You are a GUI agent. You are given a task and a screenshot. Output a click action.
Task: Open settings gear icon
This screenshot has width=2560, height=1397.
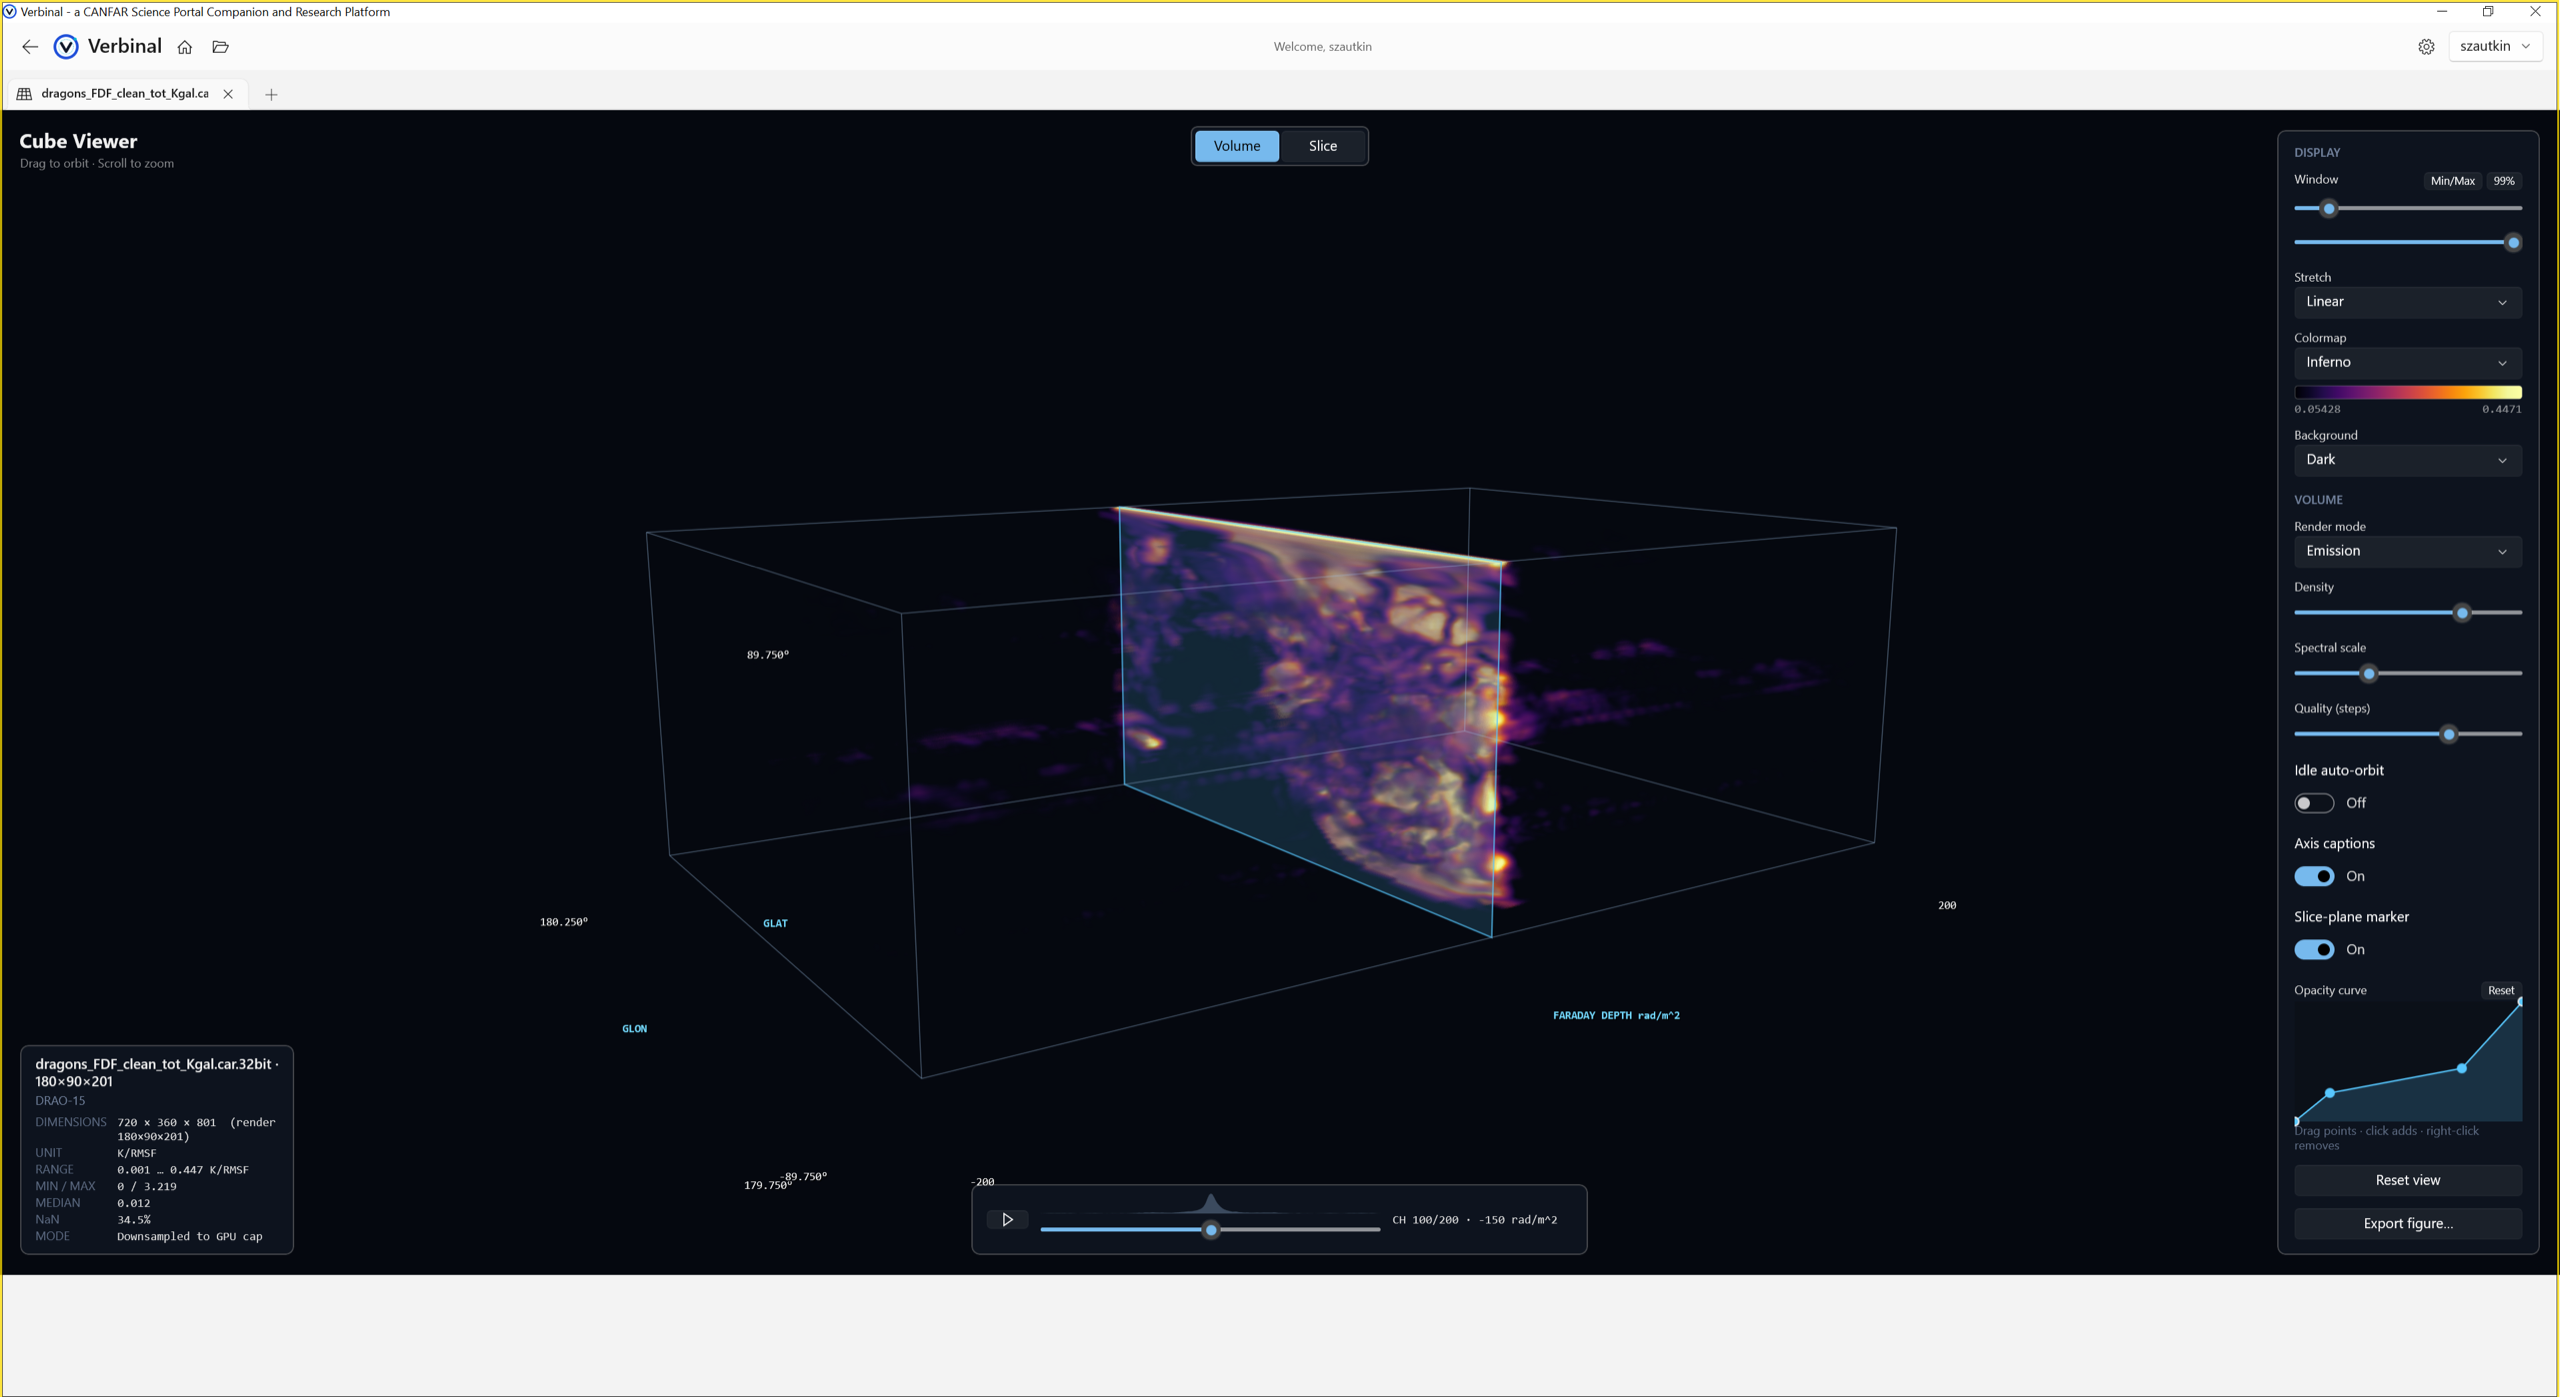tap(2426, 47)
